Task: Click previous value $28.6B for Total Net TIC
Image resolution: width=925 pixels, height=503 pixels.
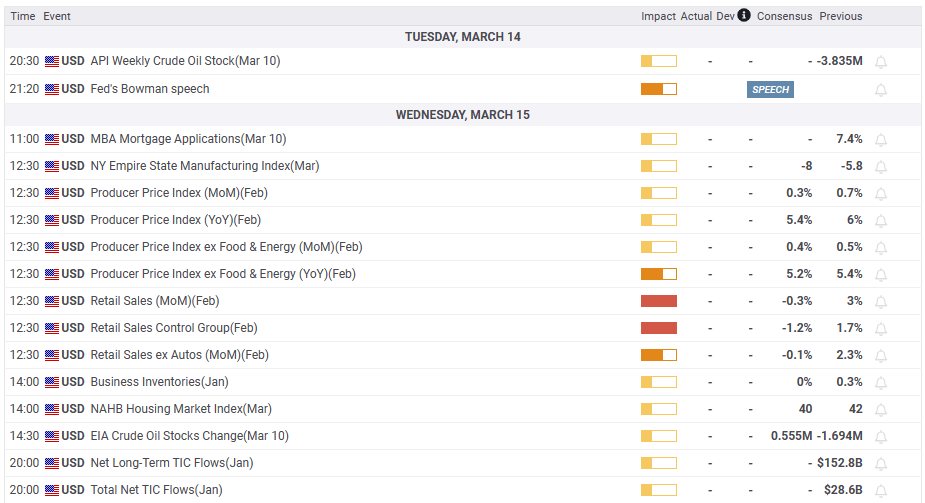Action: tap(844, 490)
